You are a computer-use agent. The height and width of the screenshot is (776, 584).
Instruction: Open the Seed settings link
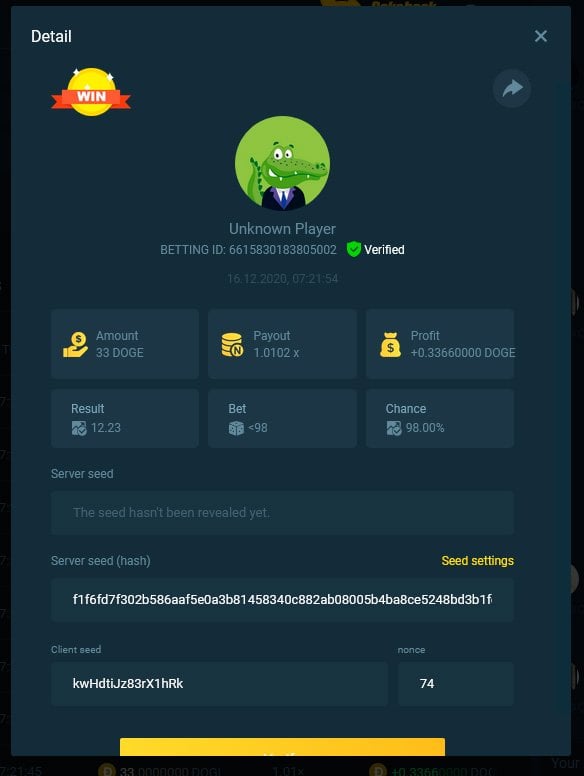click(x=478, y=561)
